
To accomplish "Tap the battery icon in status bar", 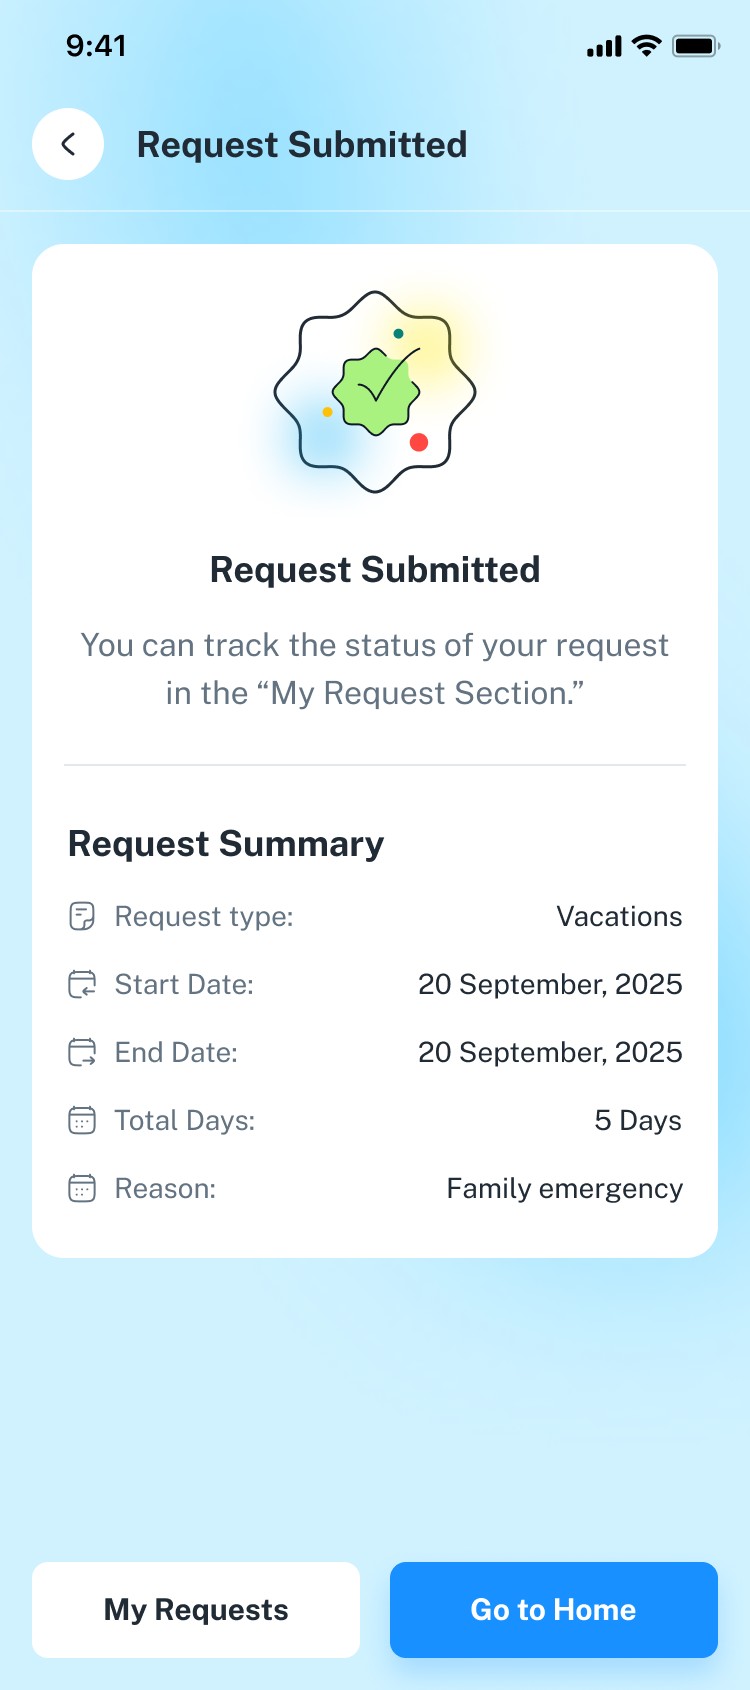I will click(695, 46).
